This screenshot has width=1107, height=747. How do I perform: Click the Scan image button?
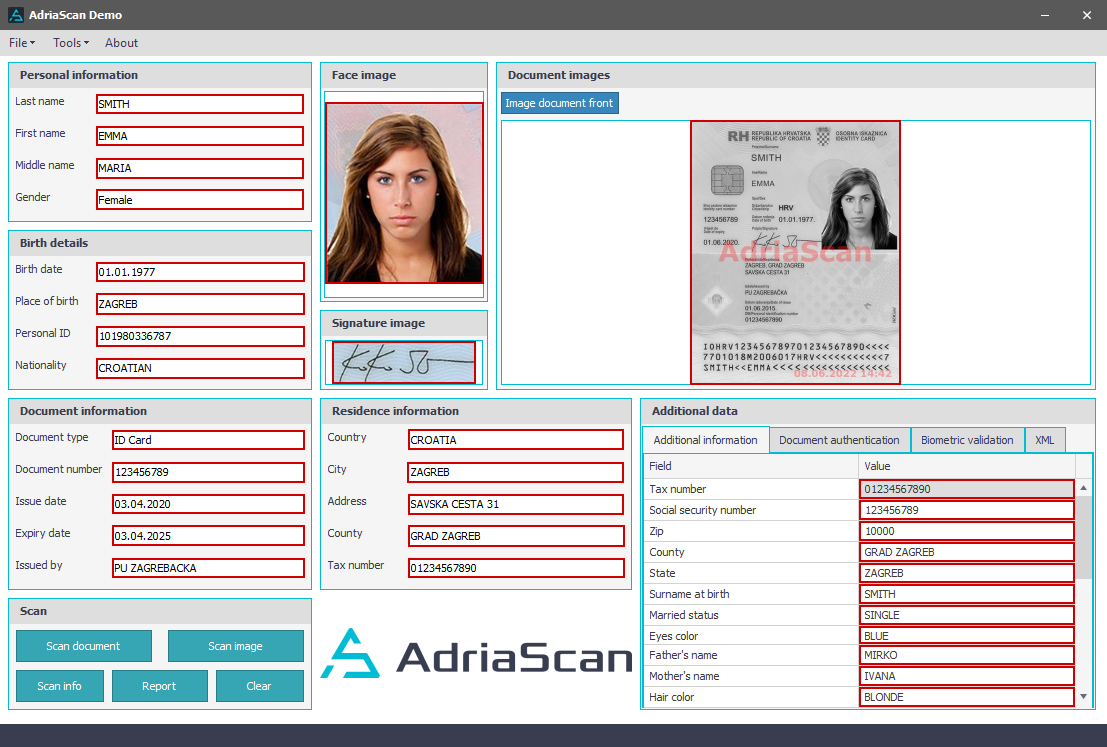235,646
